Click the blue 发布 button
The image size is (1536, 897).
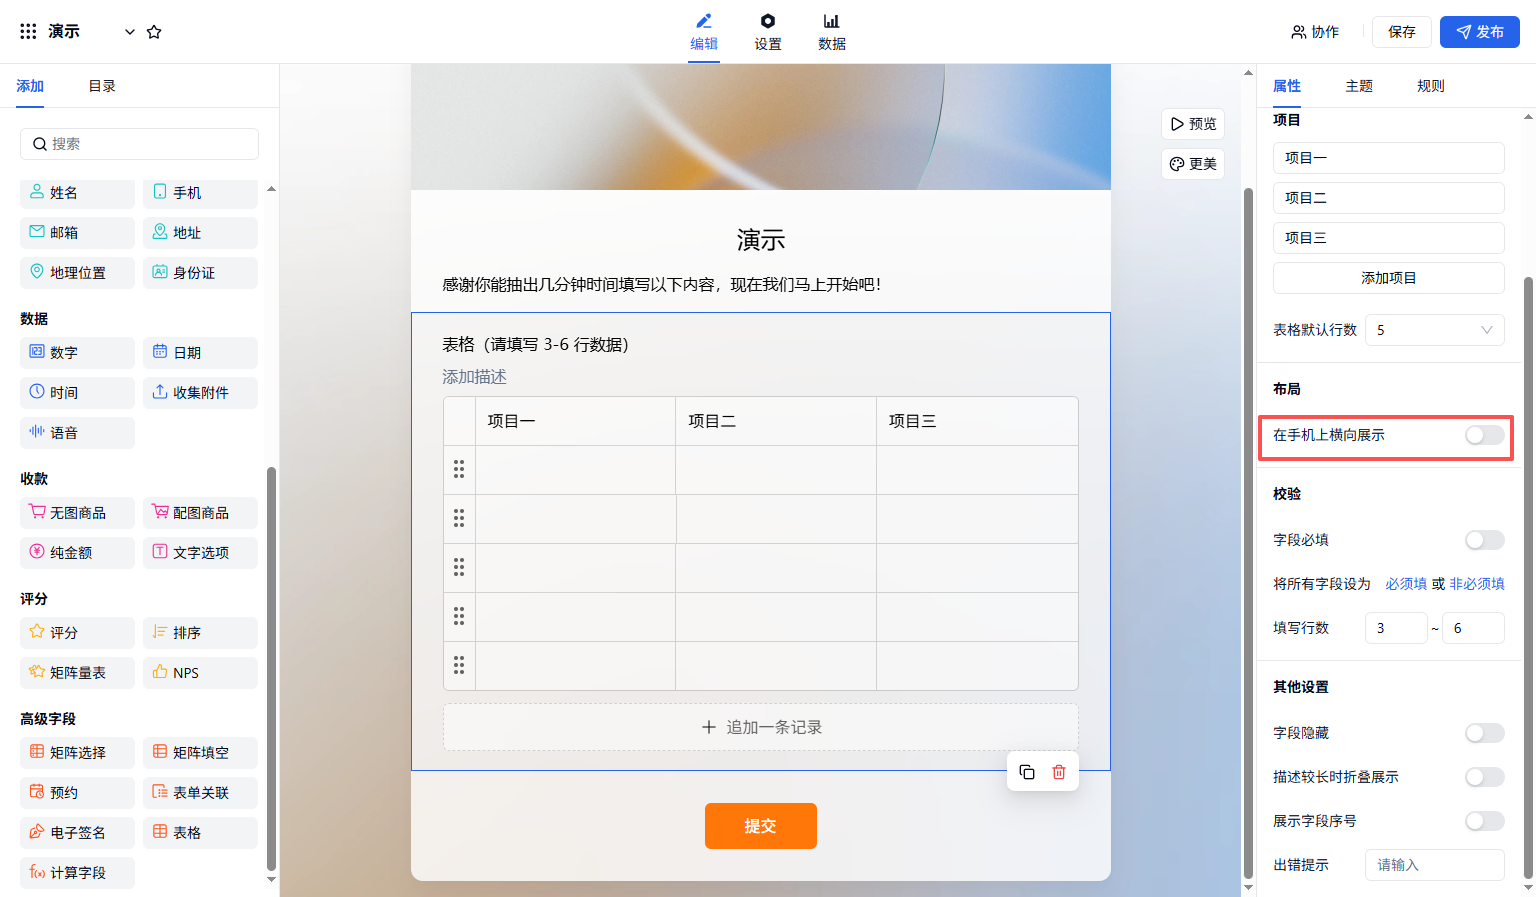1479,32
